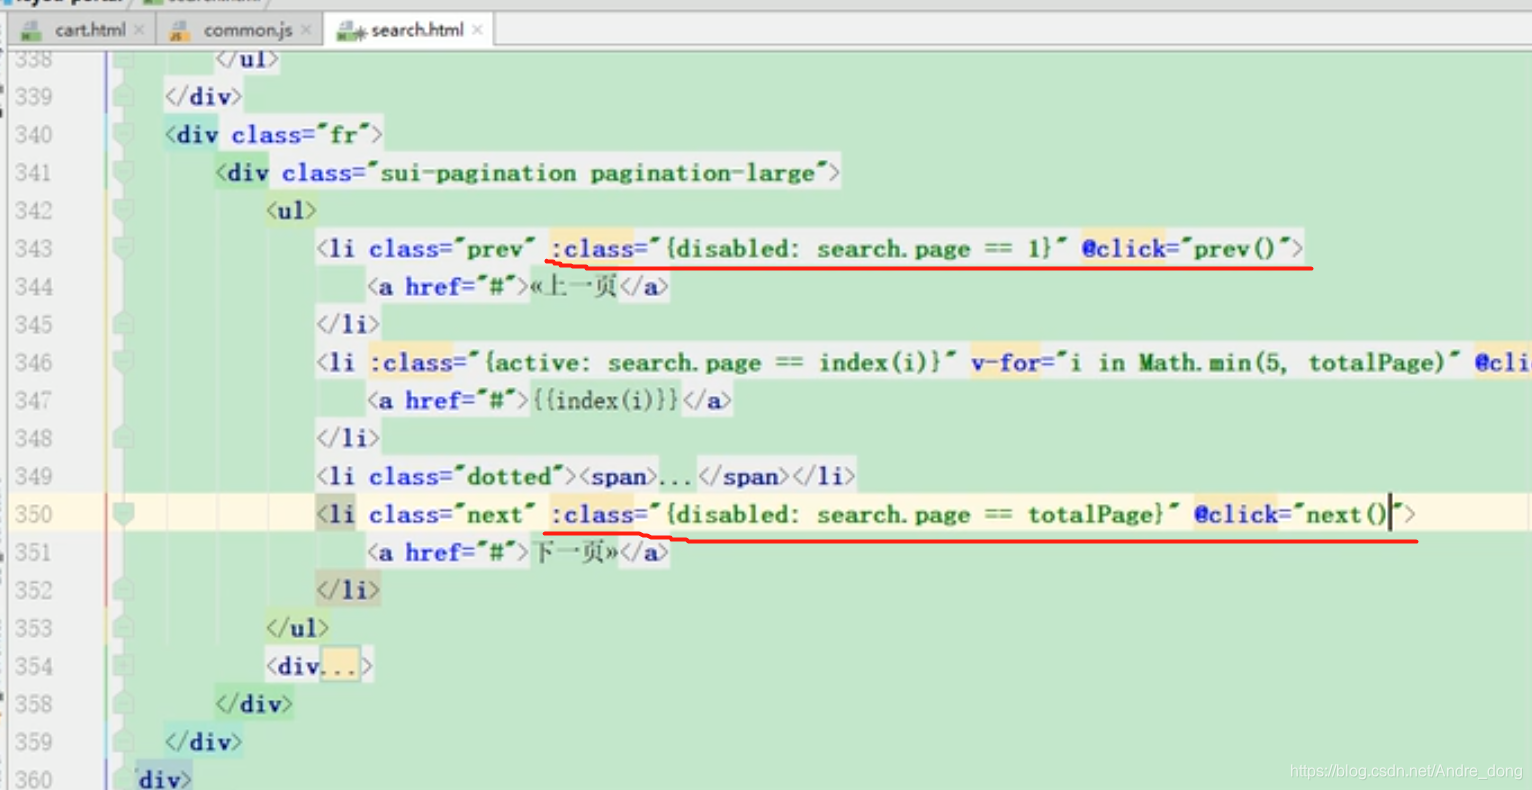
Task: Click the closing ul tag on line 353
Action: [298, 628]
